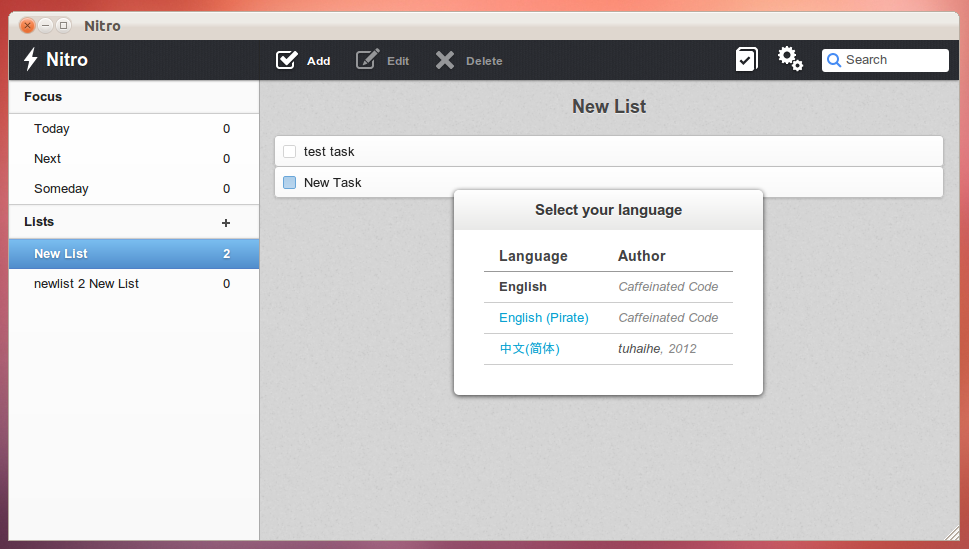Choose English (Pirate) language
This screenshot has width=969, height=549.
click(x=544, y=318)
